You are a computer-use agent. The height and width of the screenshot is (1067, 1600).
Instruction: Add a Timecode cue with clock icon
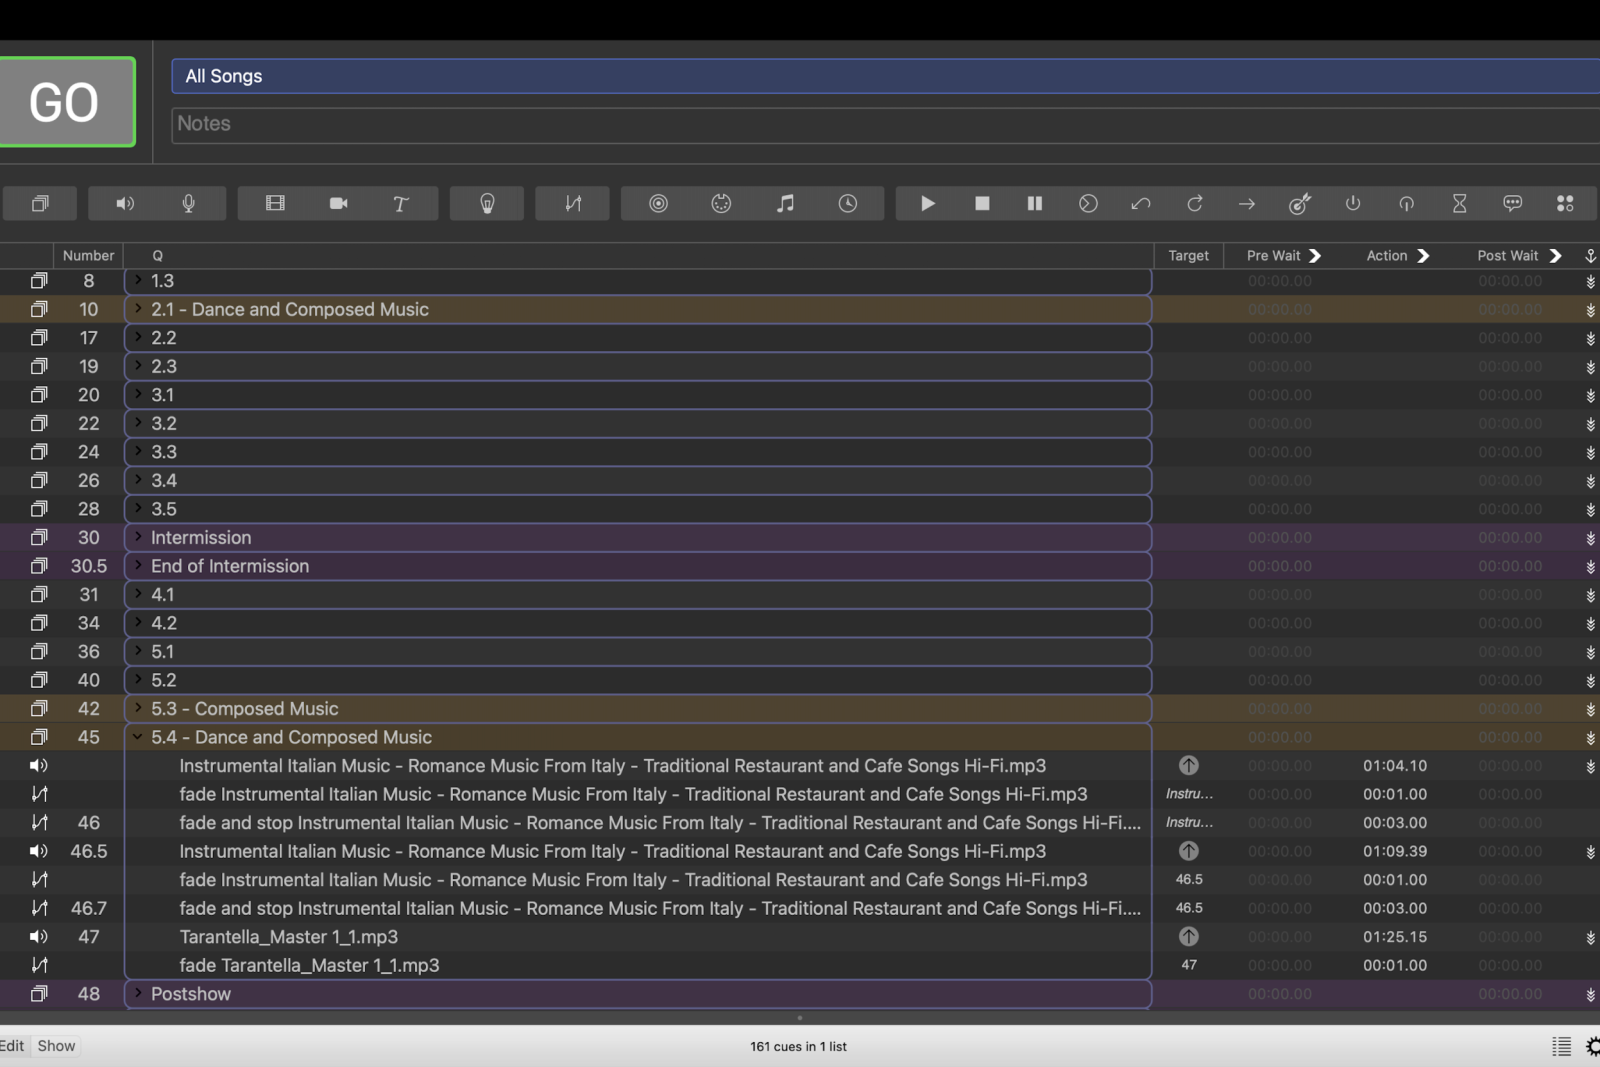[847, 203]
